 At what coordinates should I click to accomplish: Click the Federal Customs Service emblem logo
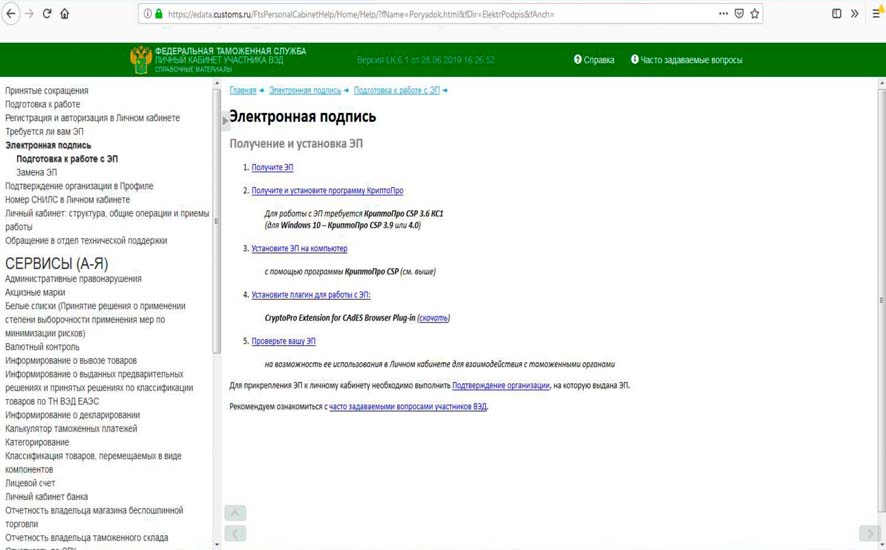point(140,60)
